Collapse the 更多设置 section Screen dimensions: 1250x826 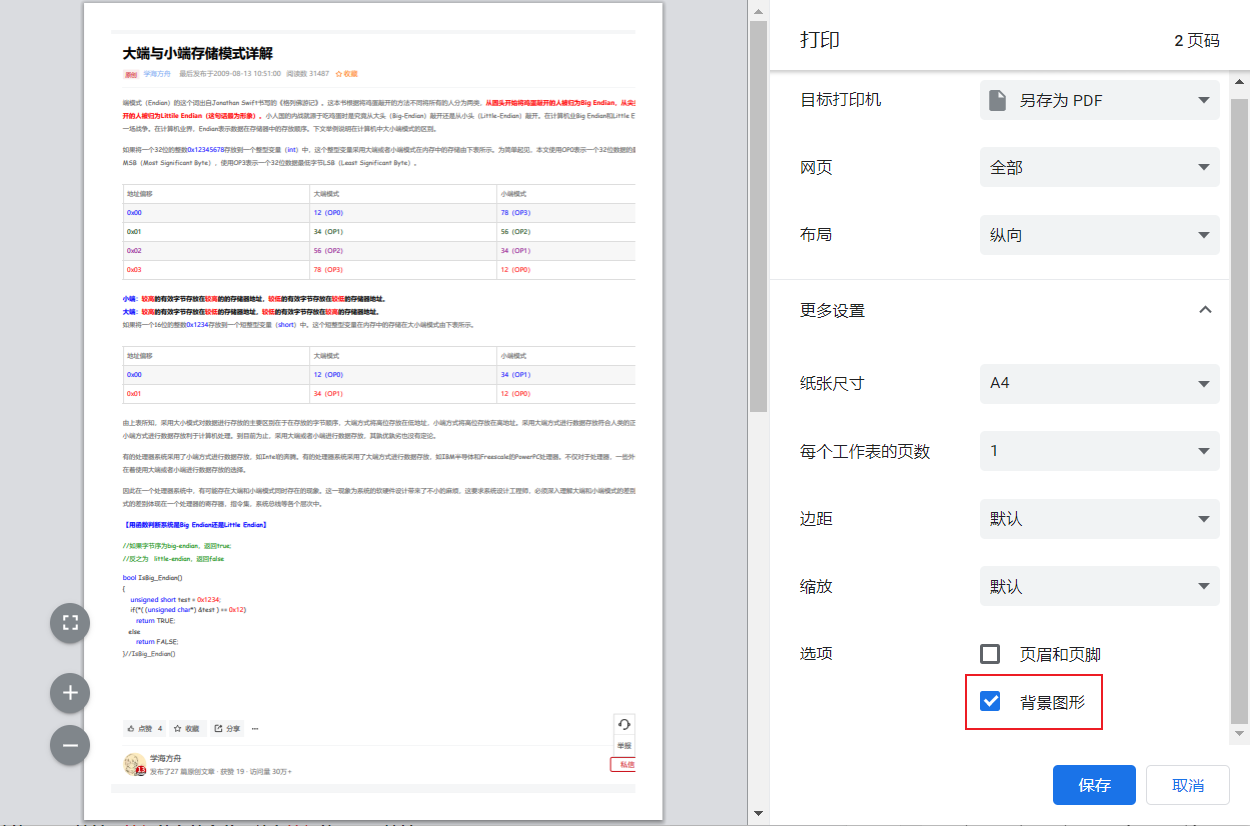[1205, 310]
